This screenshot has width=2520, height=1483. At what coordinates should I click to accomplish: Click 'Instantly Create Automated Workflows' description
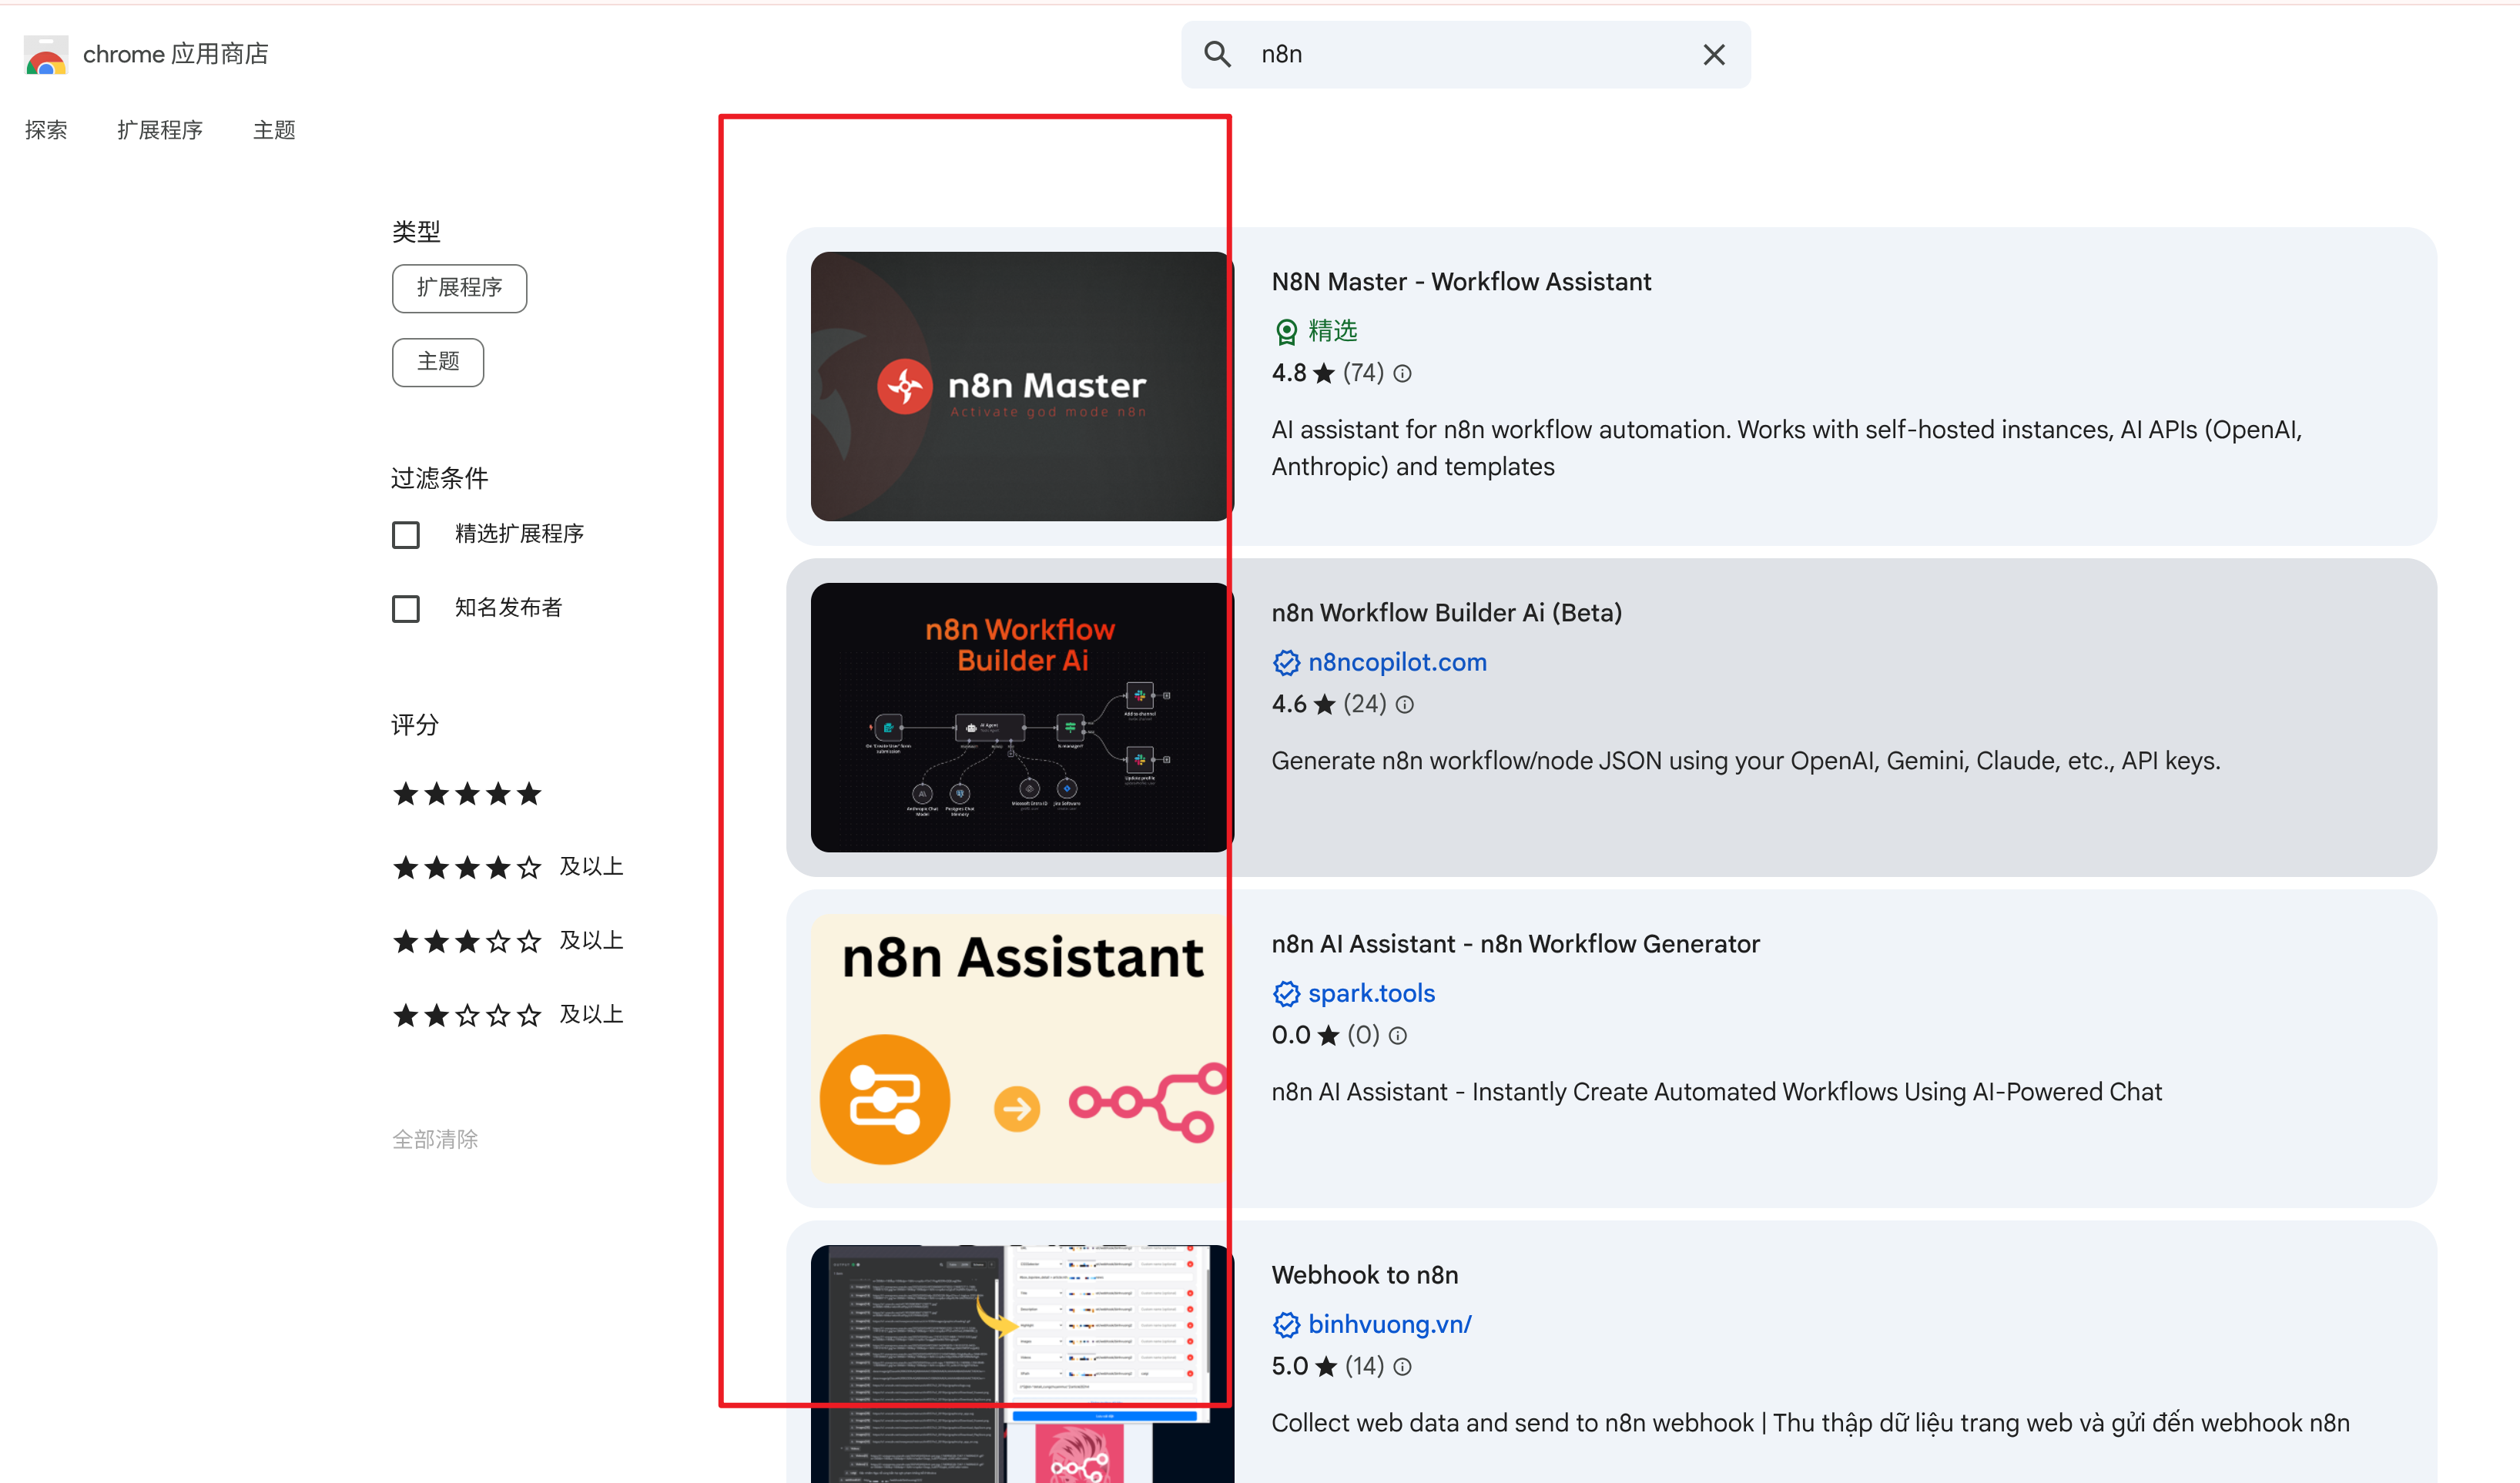point(1716,1092)
